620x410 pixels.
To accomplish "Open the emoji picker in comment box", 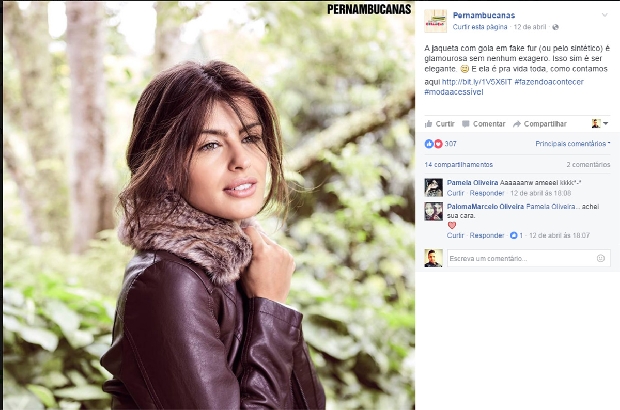I will pyautogui.click(x=601, y=258).
